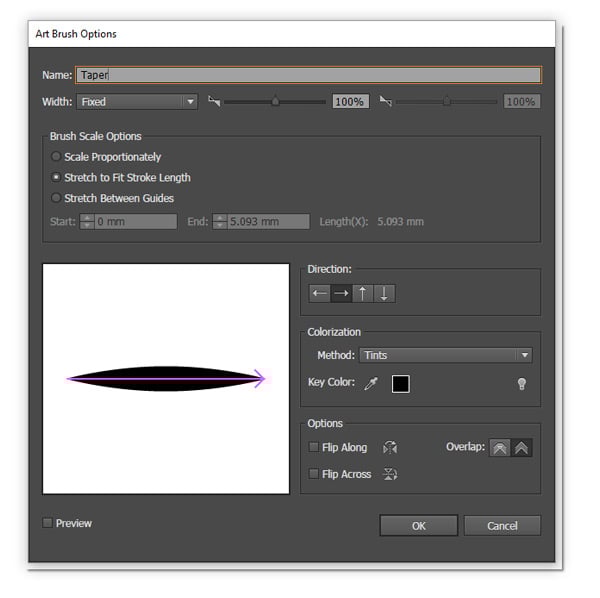Click maximum width icon beside second slider
The width and height of the screenshot is (600, 598).
click(x=386, y=101)
